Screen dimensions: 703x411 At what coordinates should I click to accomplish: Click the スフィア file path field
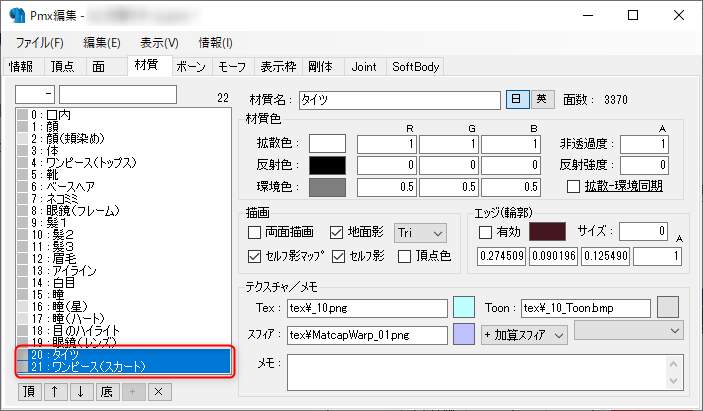point(367,335)
